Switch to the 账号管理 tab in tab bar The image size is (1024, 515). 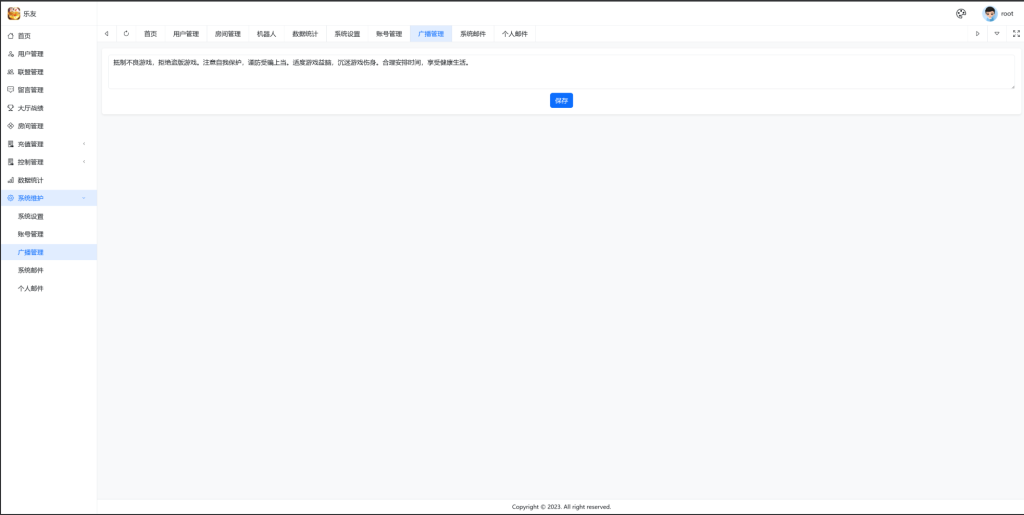click(x=389, y=34)
